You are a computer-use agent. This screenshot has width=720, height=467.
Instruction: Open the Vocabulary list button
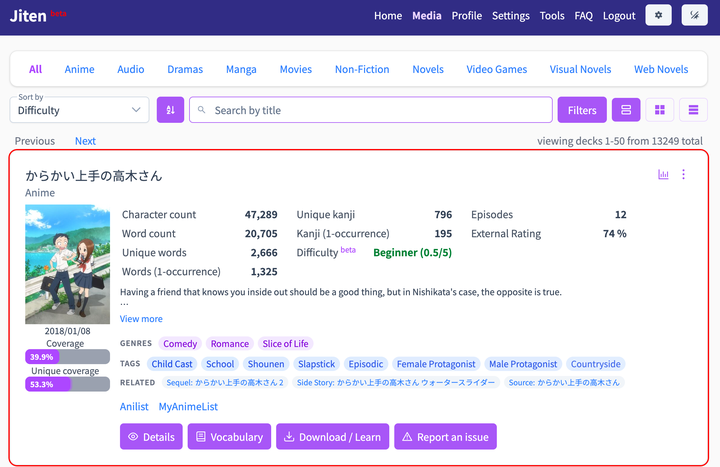229,437
